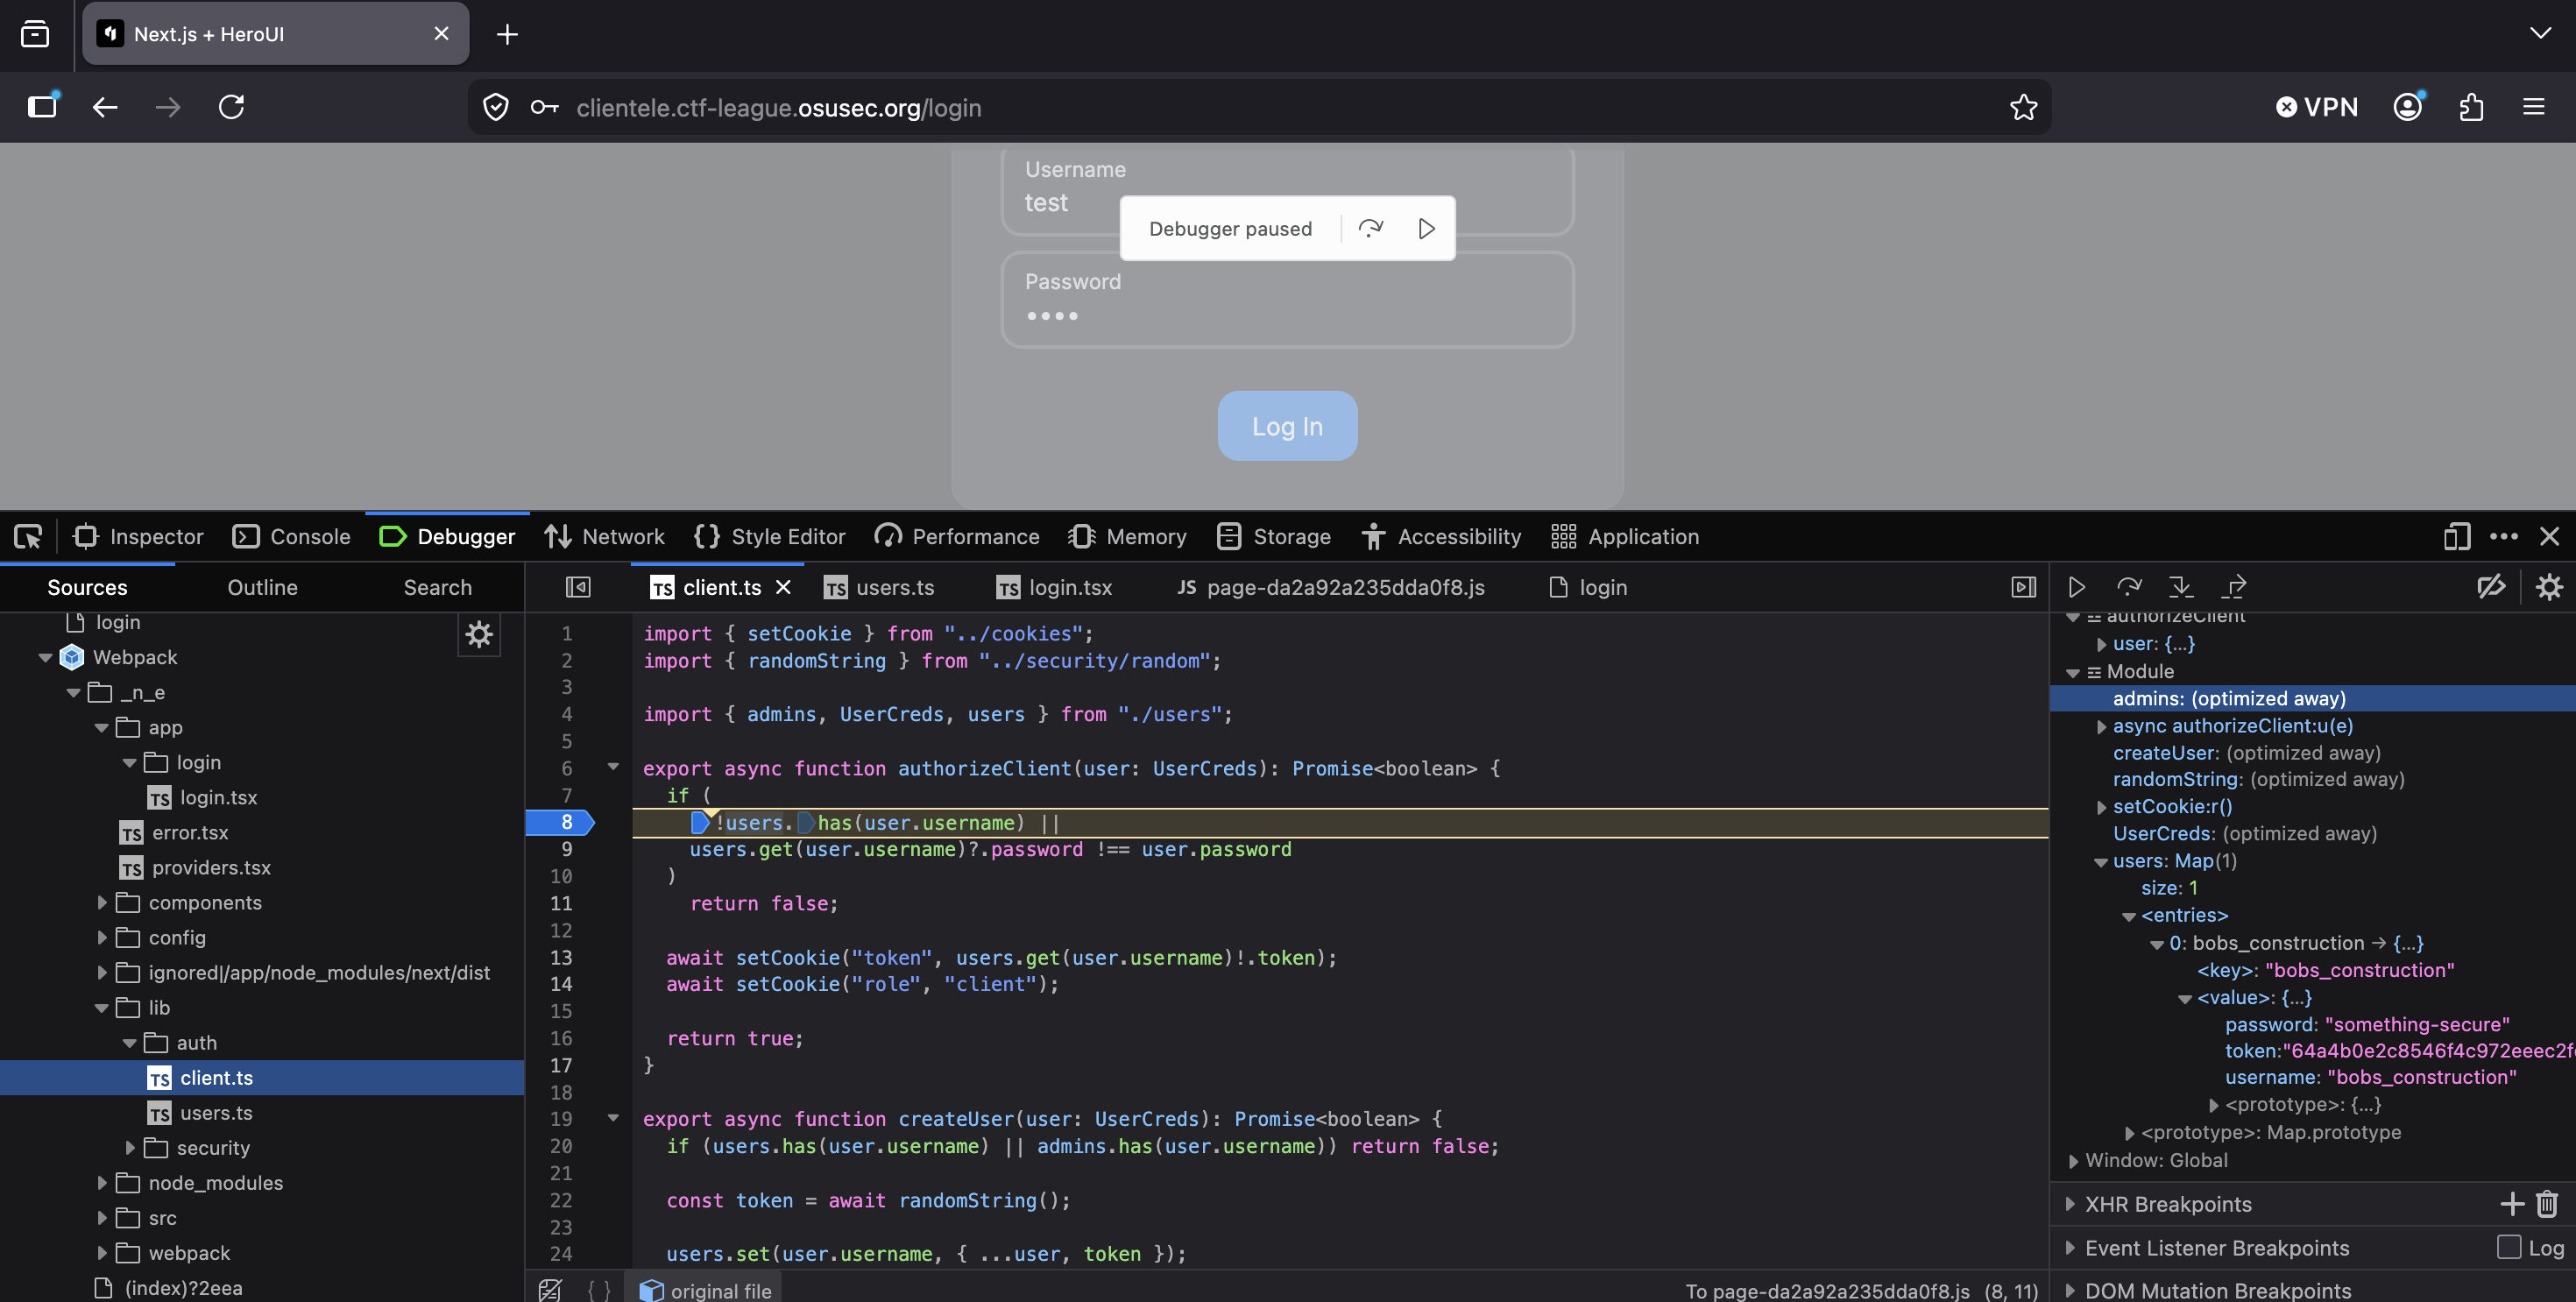Remove XHR breakpoints using the trash icon

tap(2546, 1204)
